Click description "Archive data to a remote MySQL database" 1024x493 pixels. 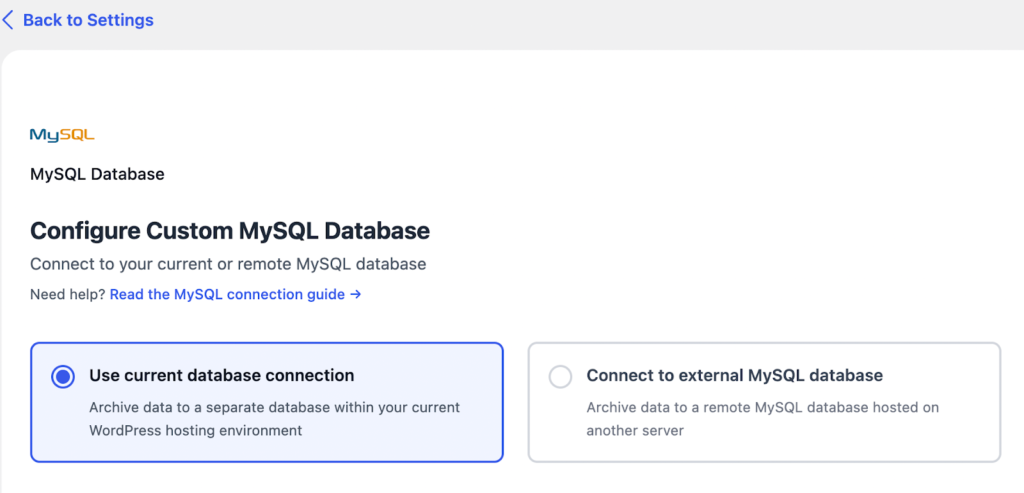762,419
